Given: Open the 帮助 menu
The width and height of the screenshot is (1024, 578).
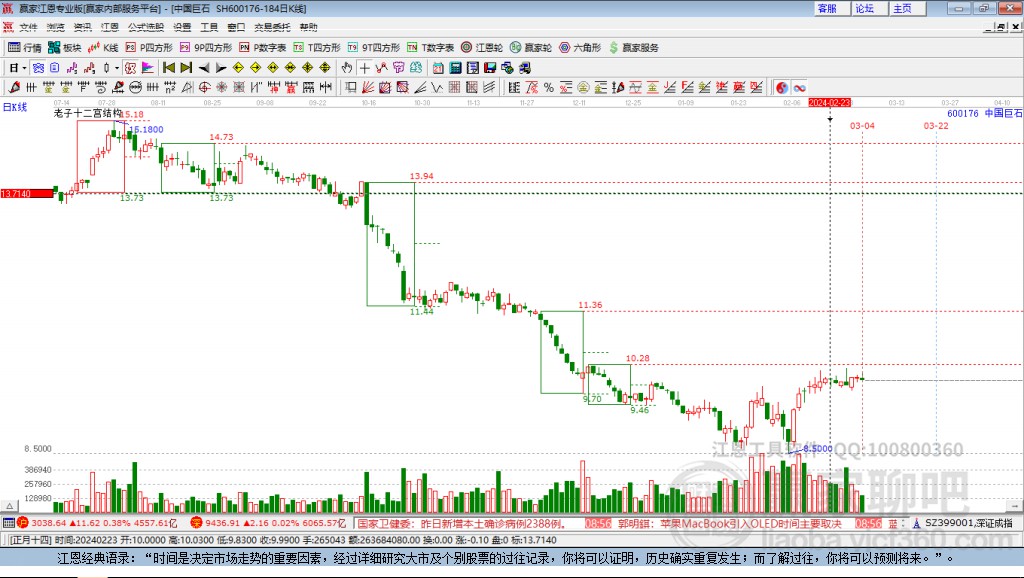Looking at the screenshot, I should [308, 27].
